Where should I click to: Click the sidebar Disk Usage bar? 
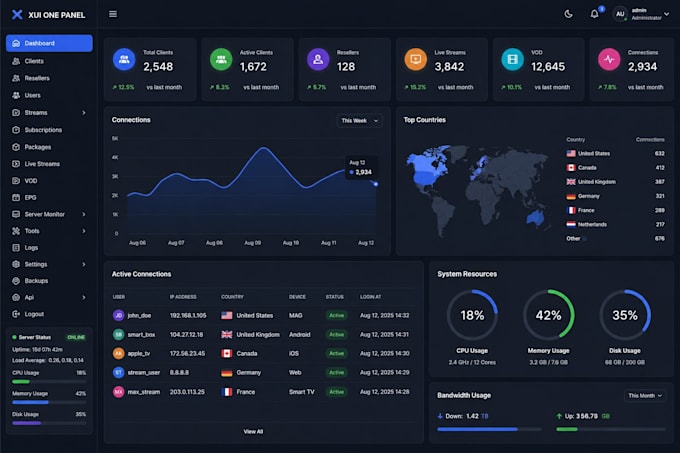coord(49,423)
